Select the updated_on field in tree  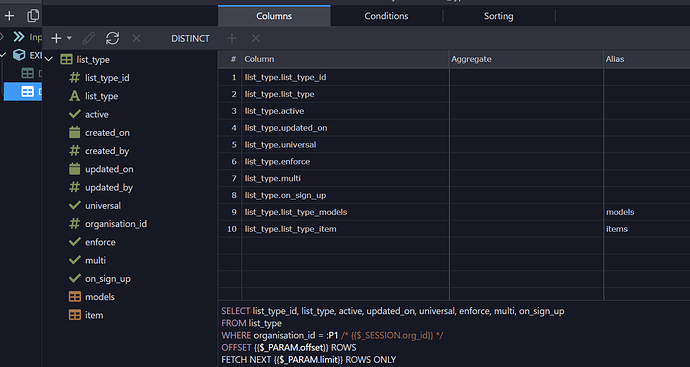tap(109, 169)
